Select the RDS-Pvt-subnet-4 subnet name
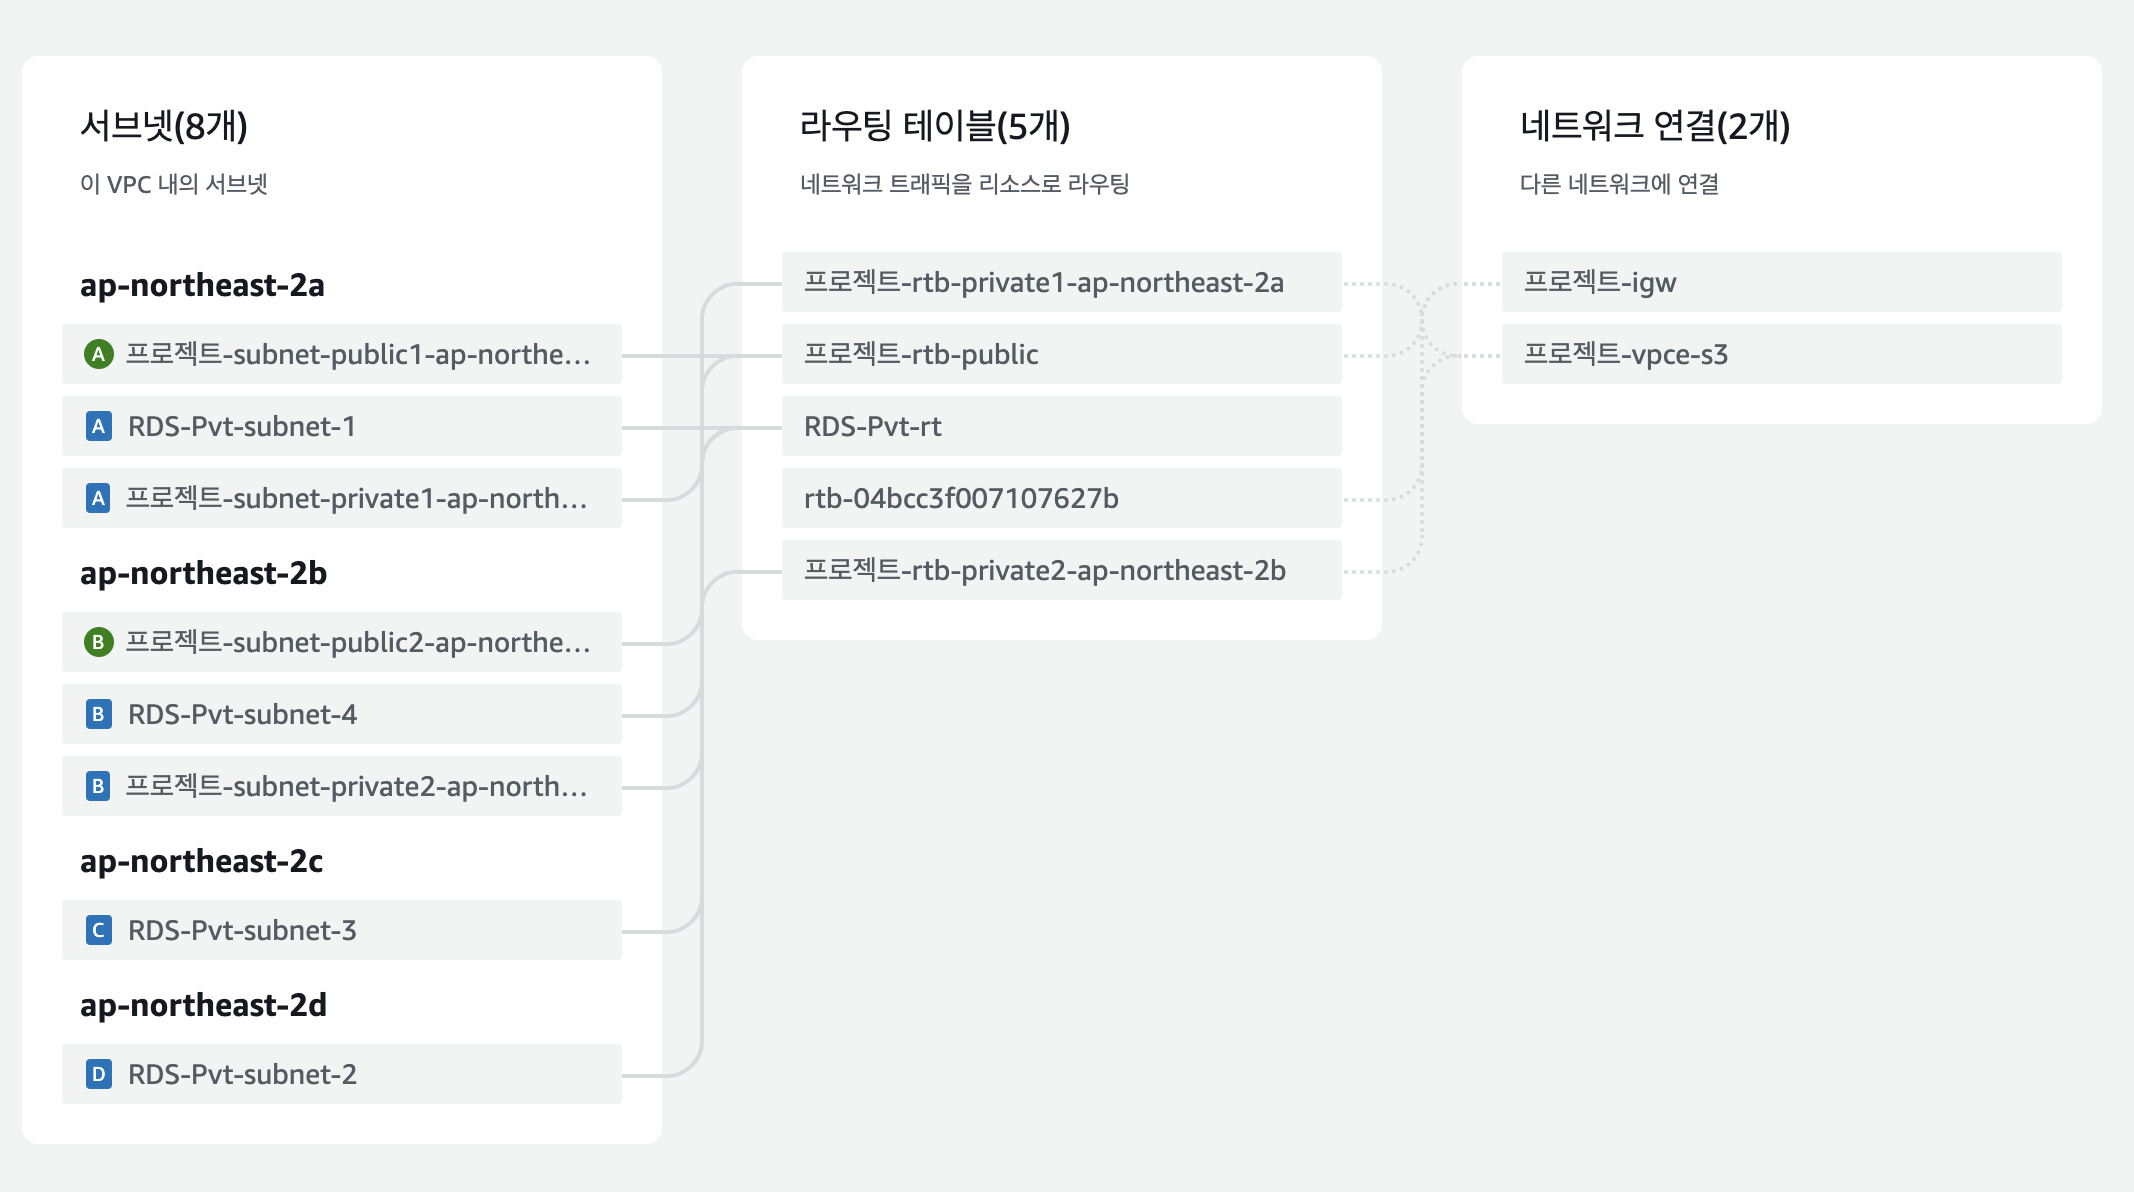The width and height of the screenshot is (2134, 1192). pos(242,714)
